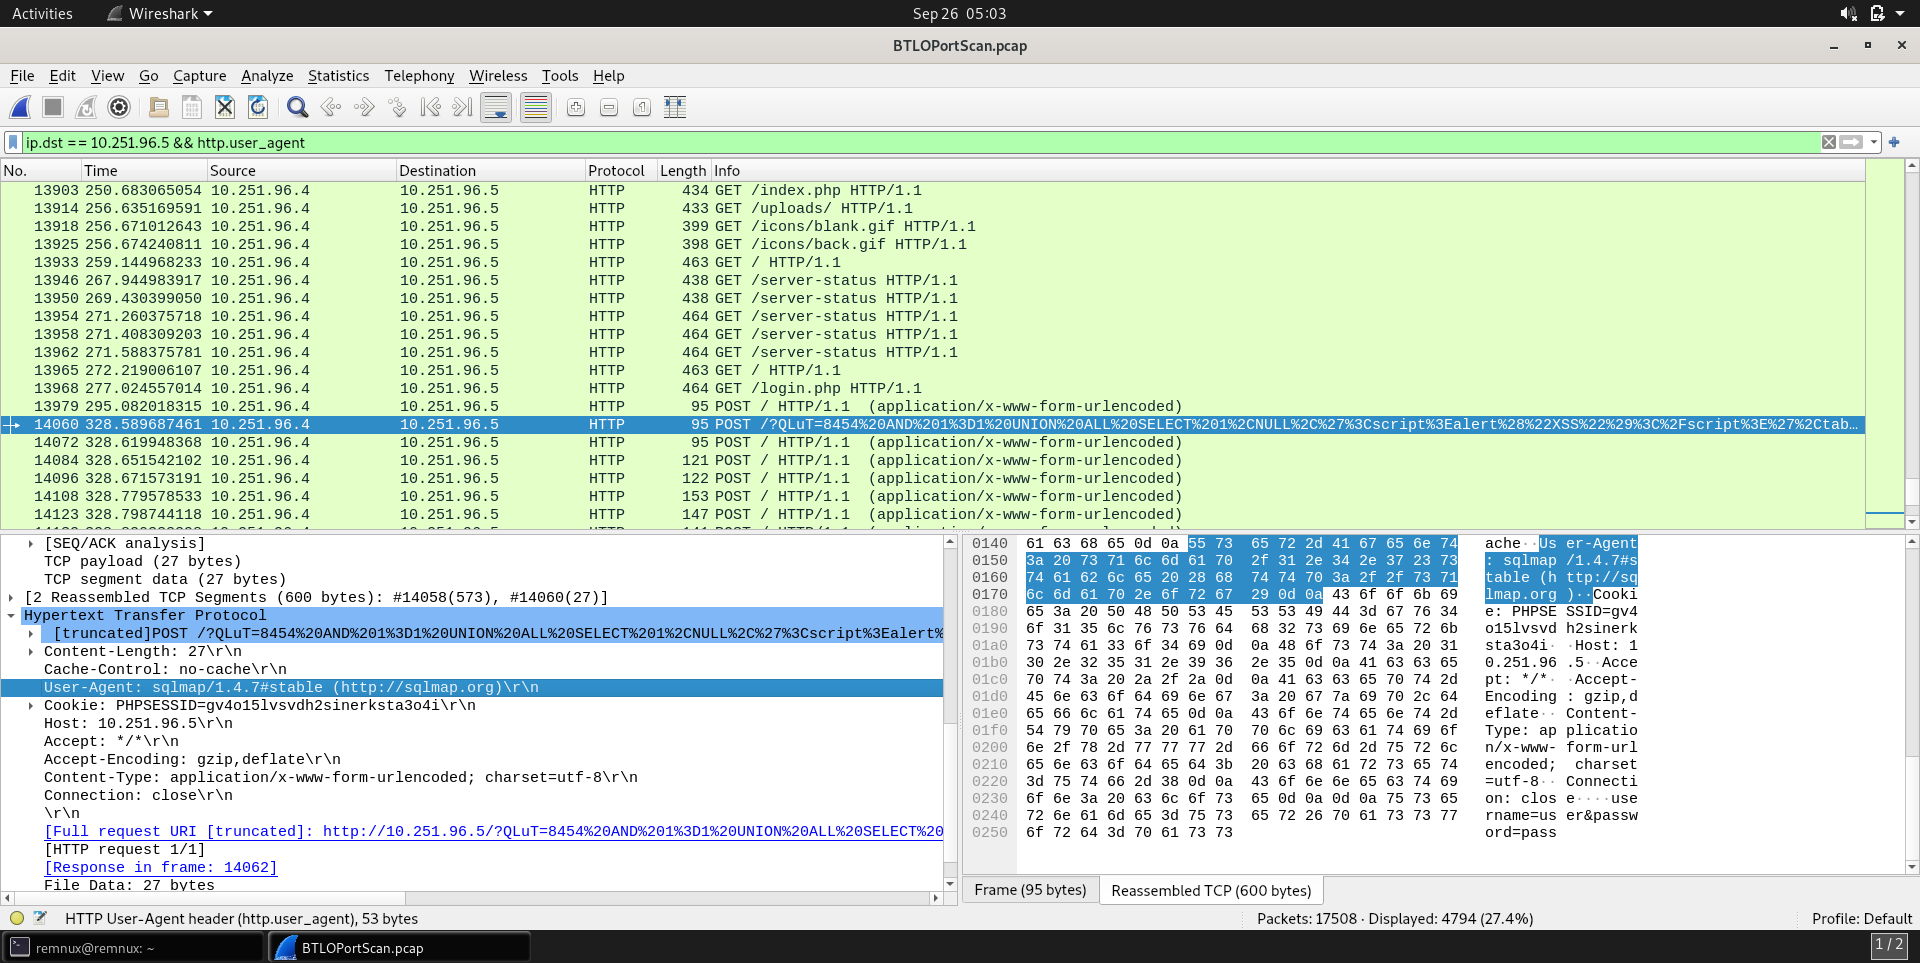Image resolution: width=1920 pixels, height=963 pixels.
Task: Click the zoom in plus toolbar icon
Action: click(x=576, y=108)
